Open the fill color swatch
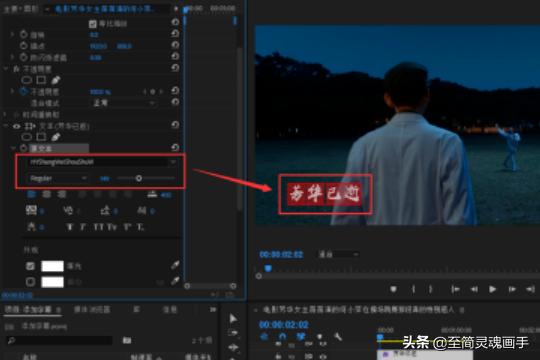 tap(52, 266)
